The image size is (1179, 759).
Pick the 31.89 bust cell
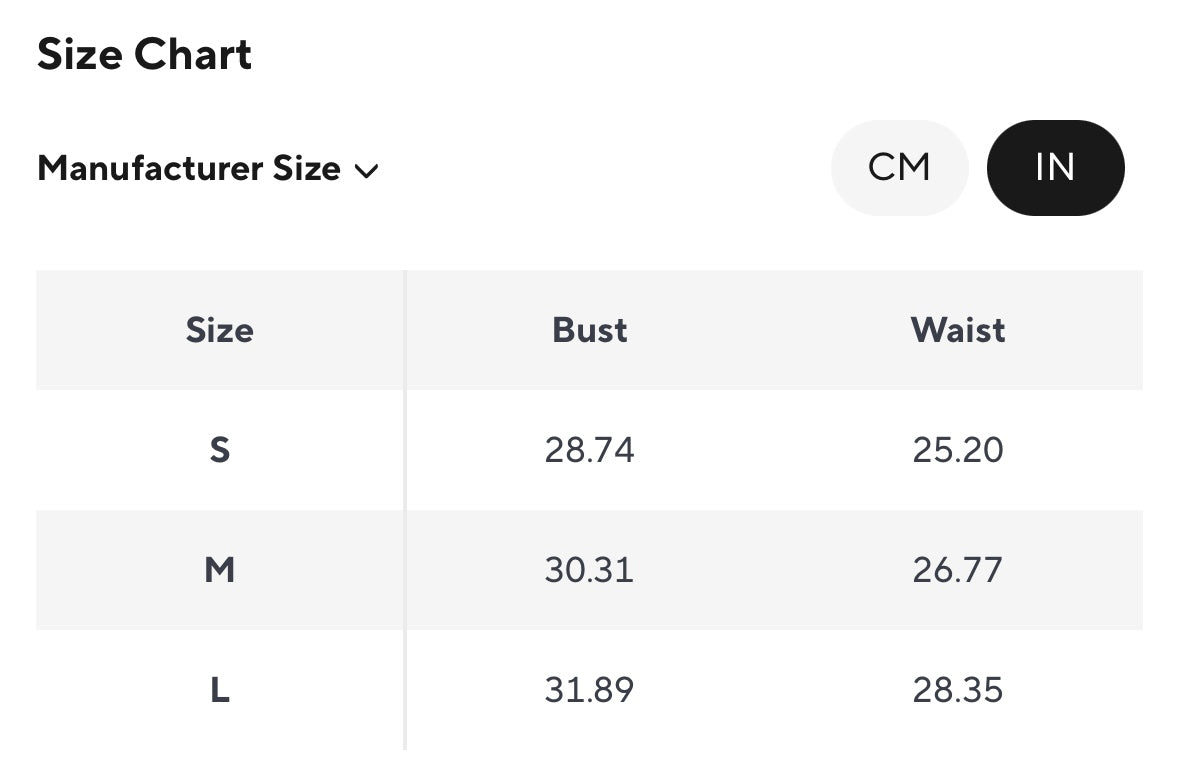[589, 690]
